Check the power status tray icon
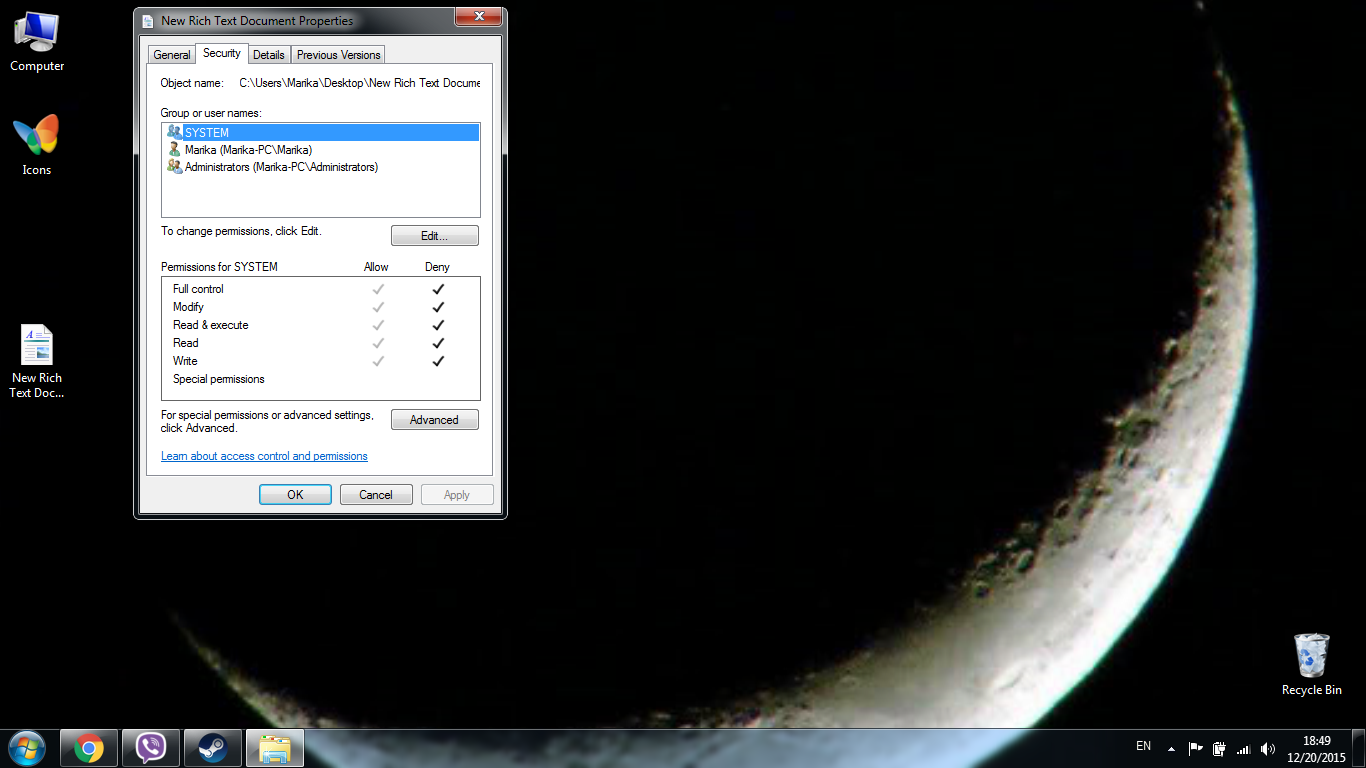The image size is (1366, 768). coord(1220,748)
